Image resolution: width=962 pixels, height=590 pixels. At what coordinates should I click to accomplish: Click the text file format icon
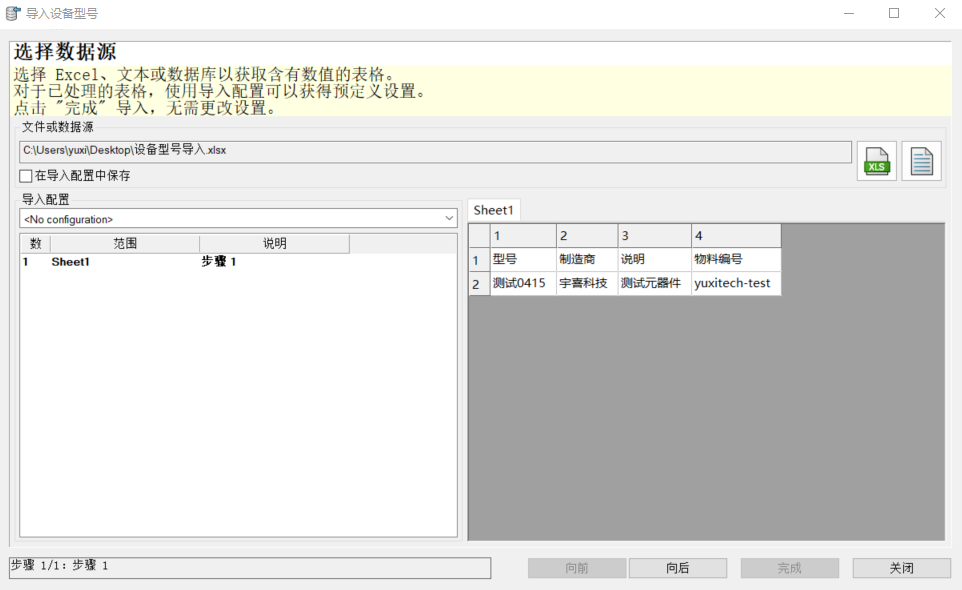click(x=920, y=160)
